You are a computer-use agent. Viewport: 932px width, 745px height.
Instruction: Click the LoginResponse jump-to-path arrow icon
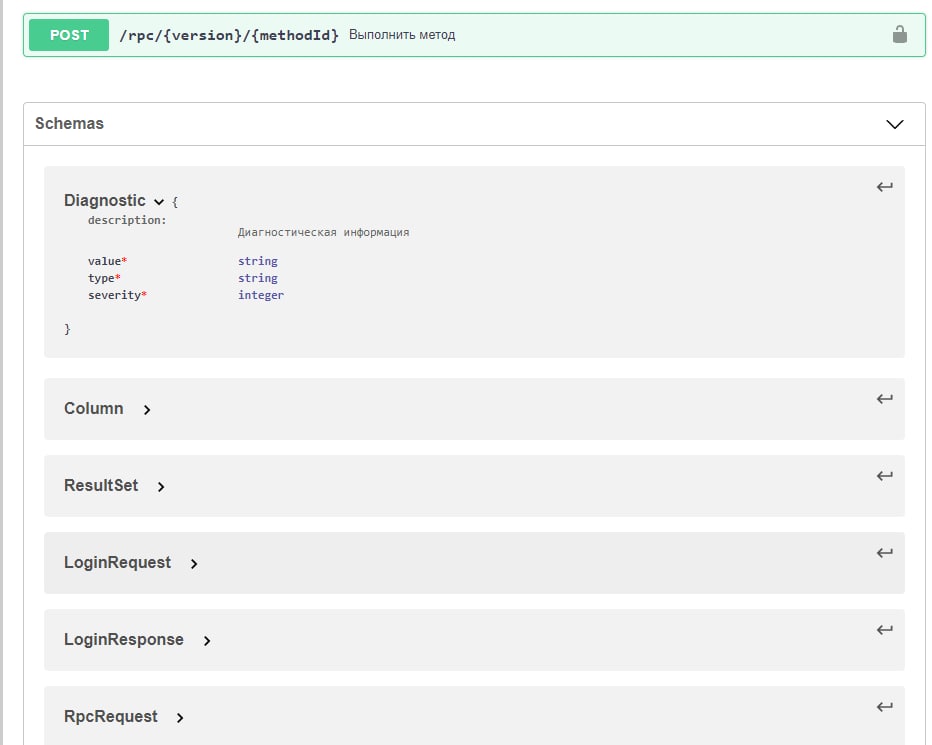pyautogui.click(x=884, y=630)
